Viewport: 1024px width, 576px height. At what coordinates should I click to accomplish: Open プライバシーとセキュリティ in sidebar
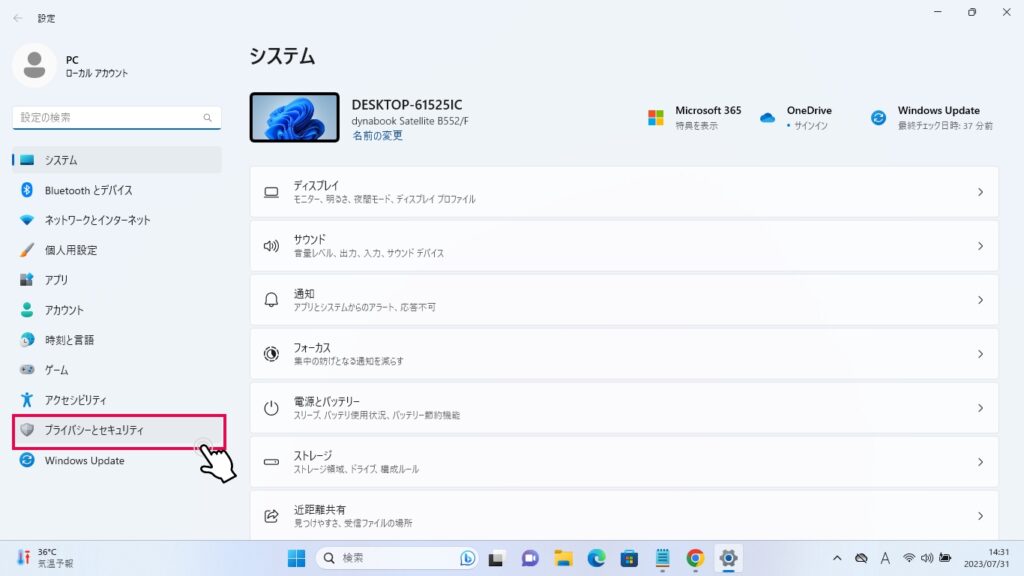94,430
